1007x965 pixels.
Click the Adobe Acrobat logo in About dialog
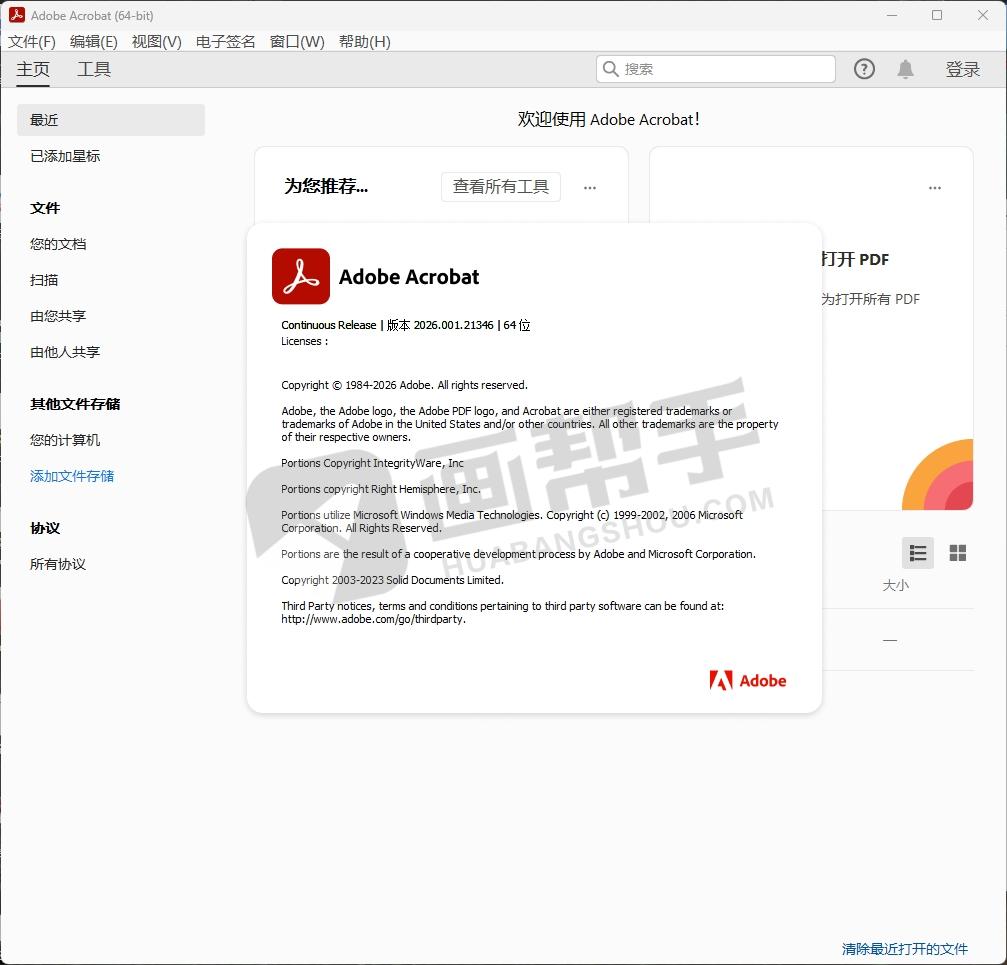pyautogui.click(x=301, y=276)
